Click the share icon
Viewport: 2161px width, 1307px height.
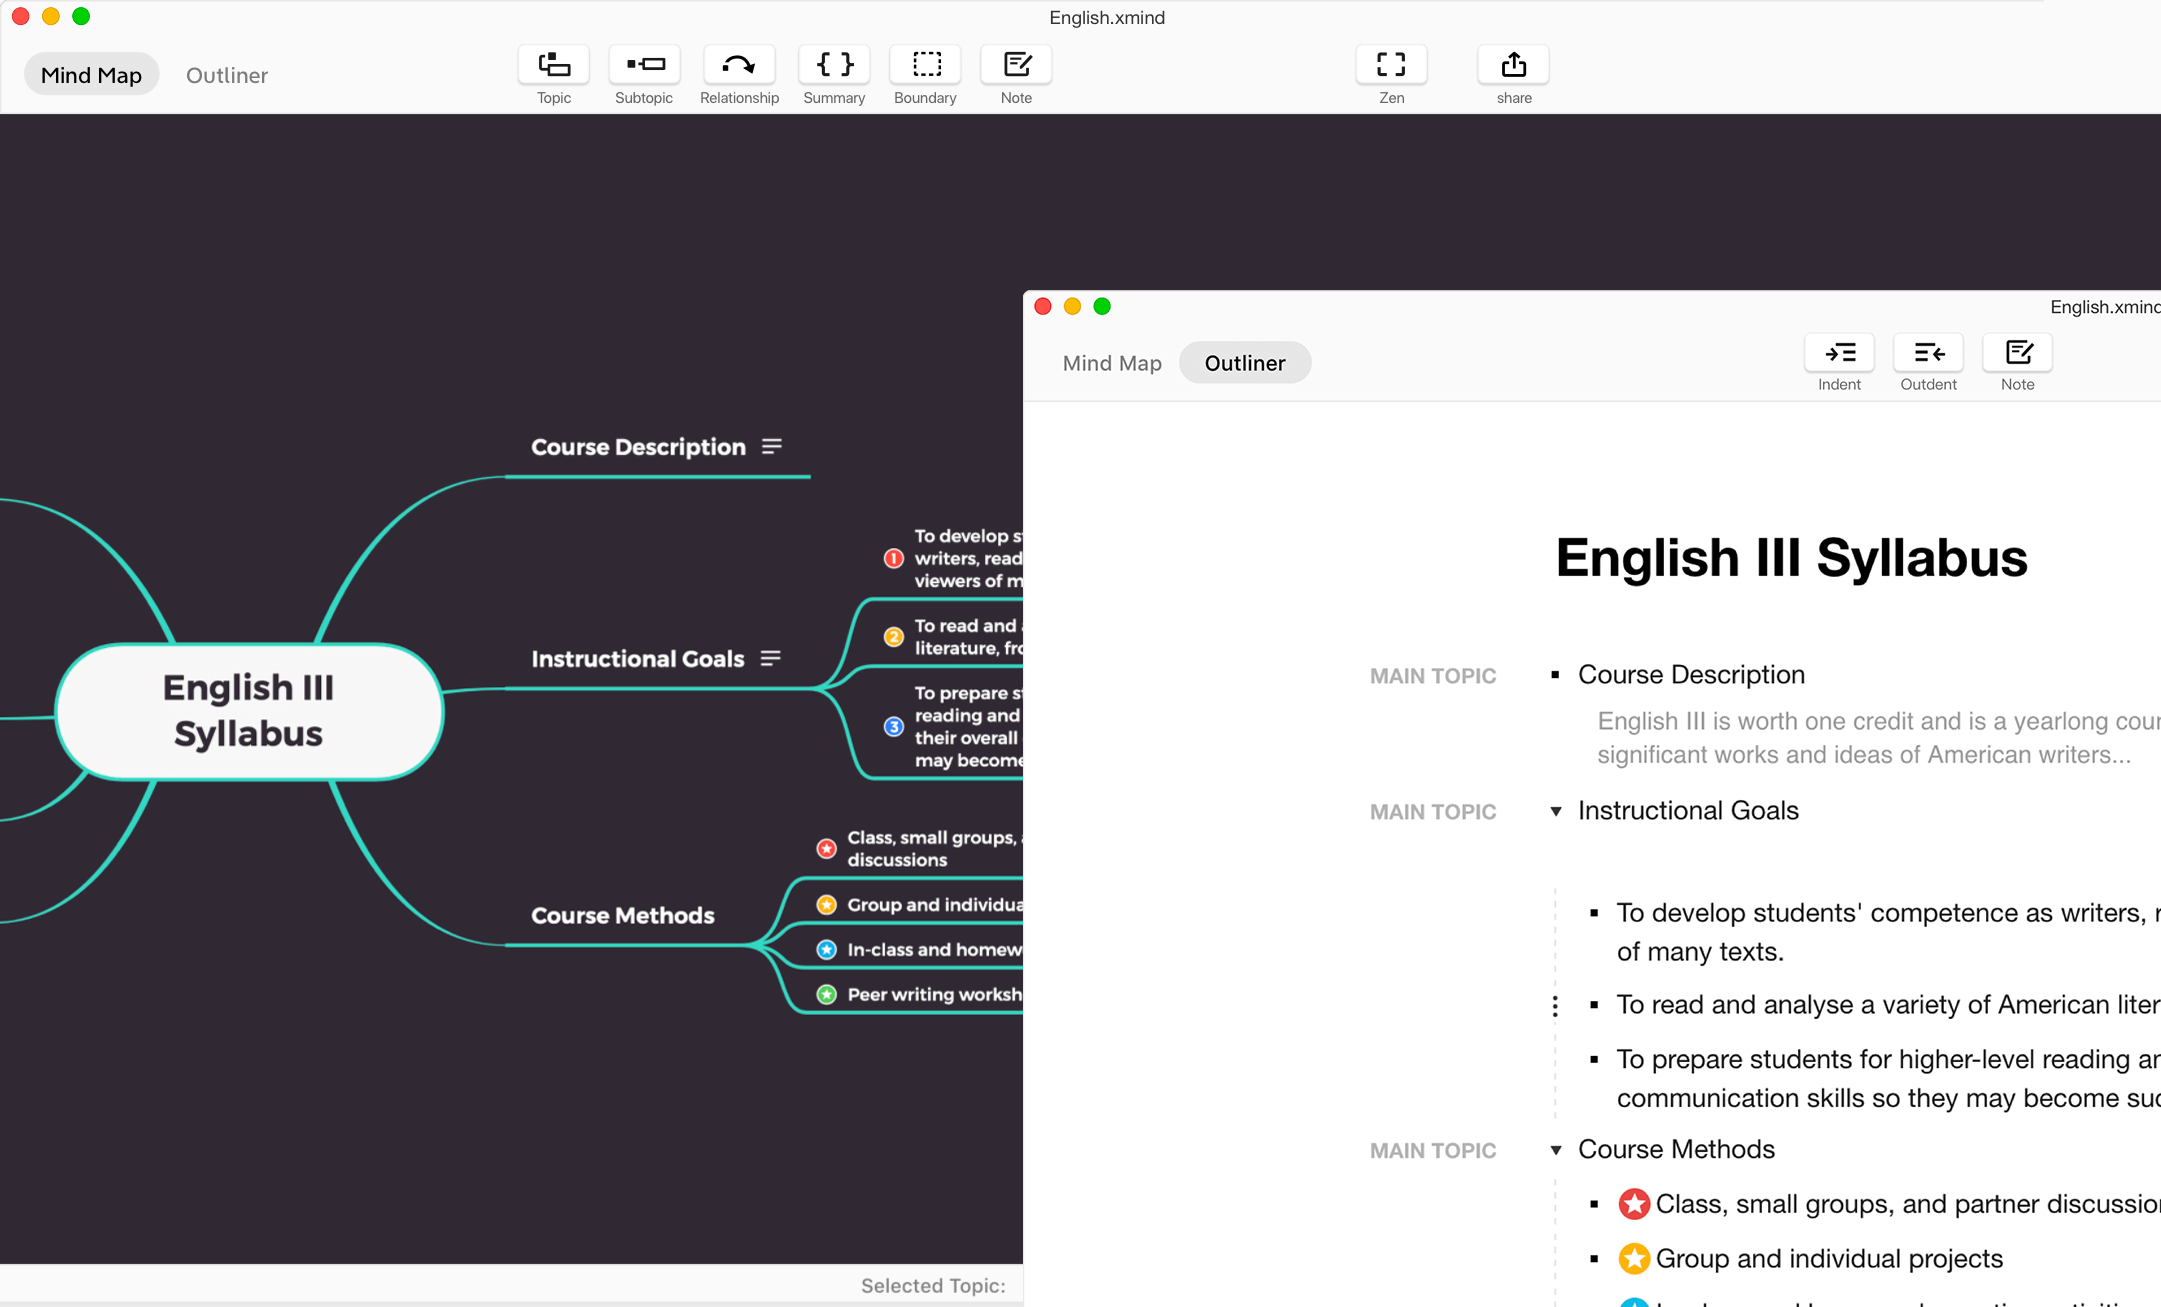pos(1513,66)
